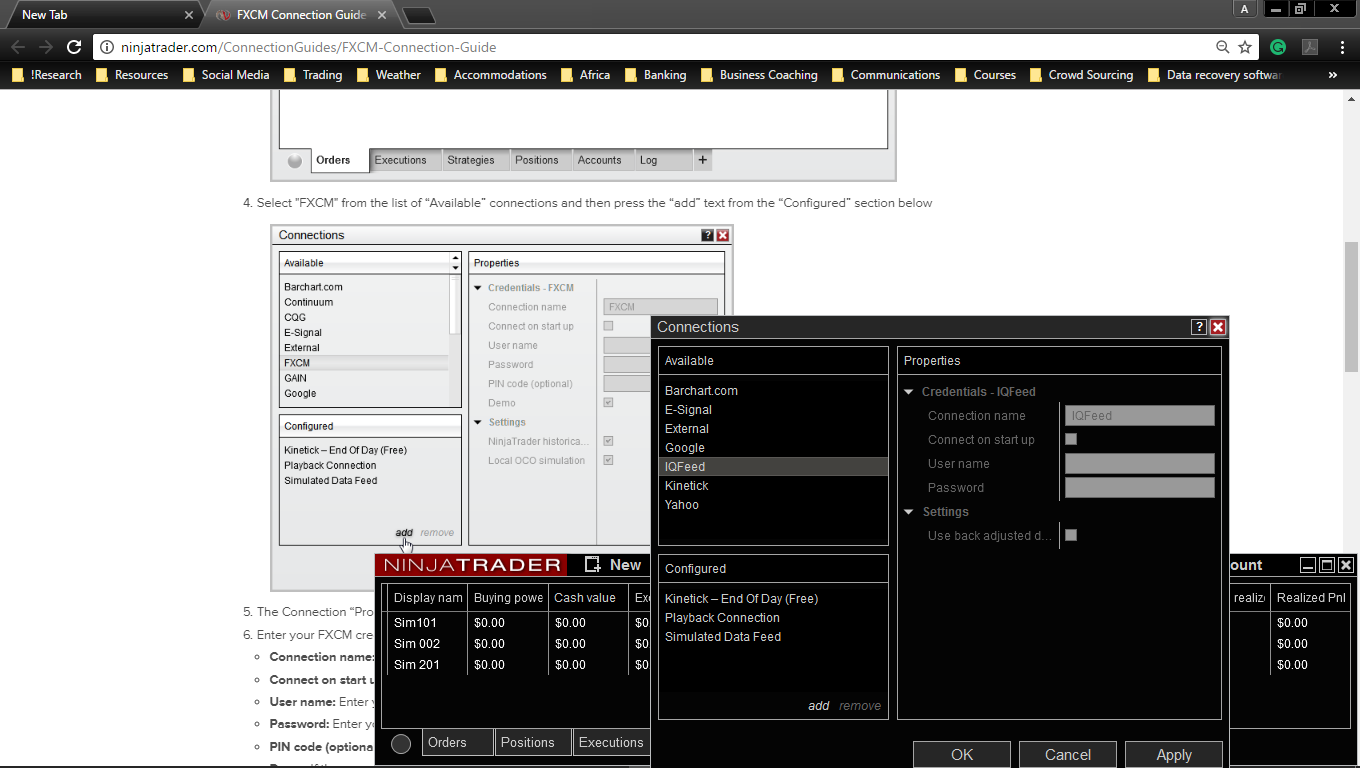Open the Social Media bookmark folder
This screenshot has width=1360, height=768.
226,75
